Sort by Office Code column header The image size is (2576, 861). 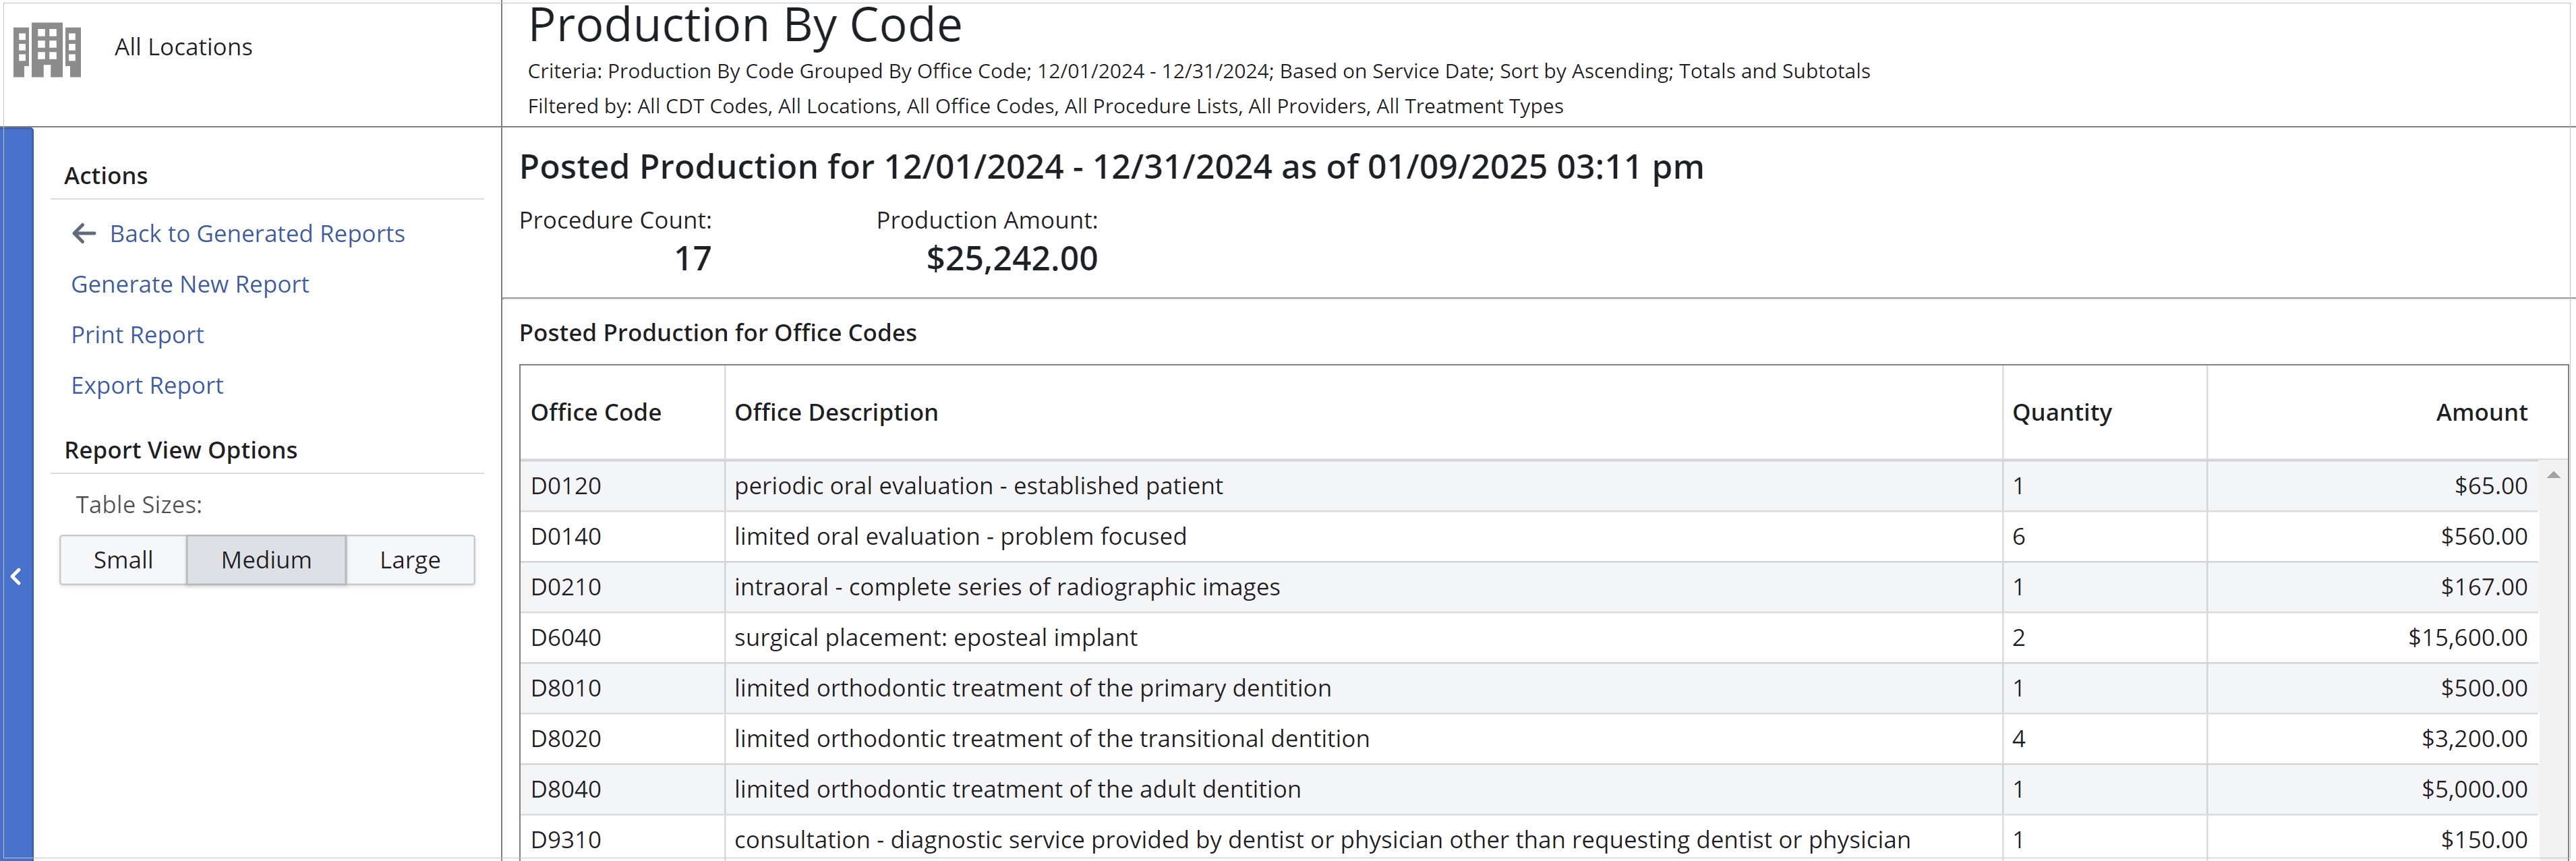coord(596,413)
